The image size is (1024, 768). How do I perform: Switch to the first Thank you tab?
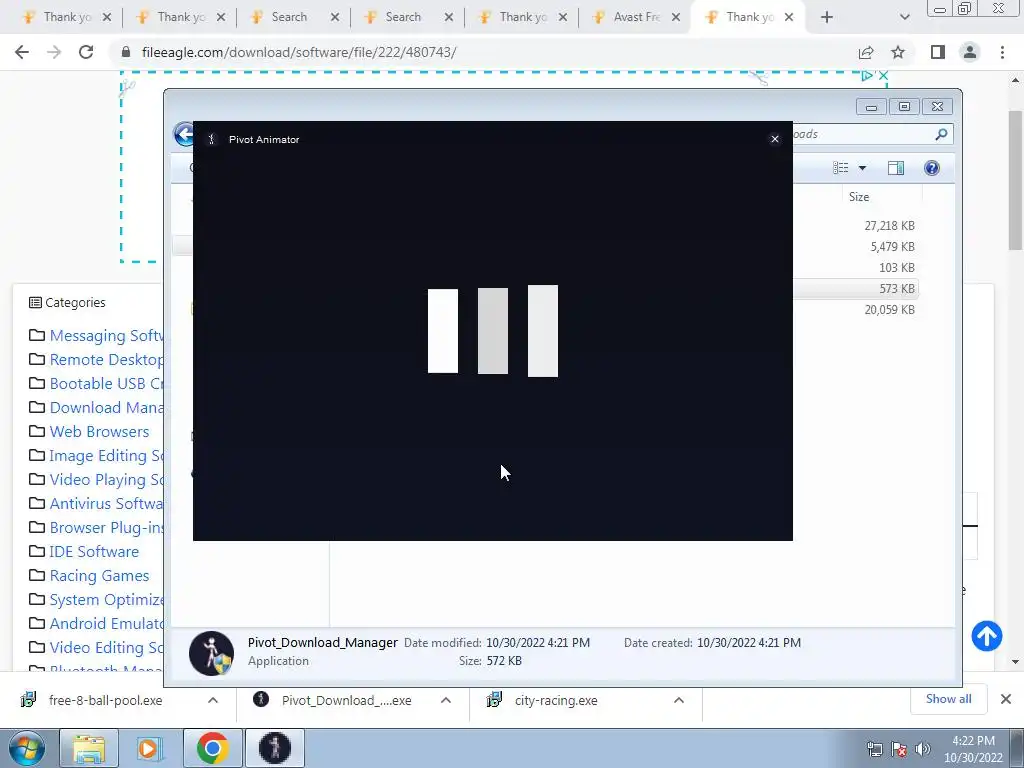point(65,18)
